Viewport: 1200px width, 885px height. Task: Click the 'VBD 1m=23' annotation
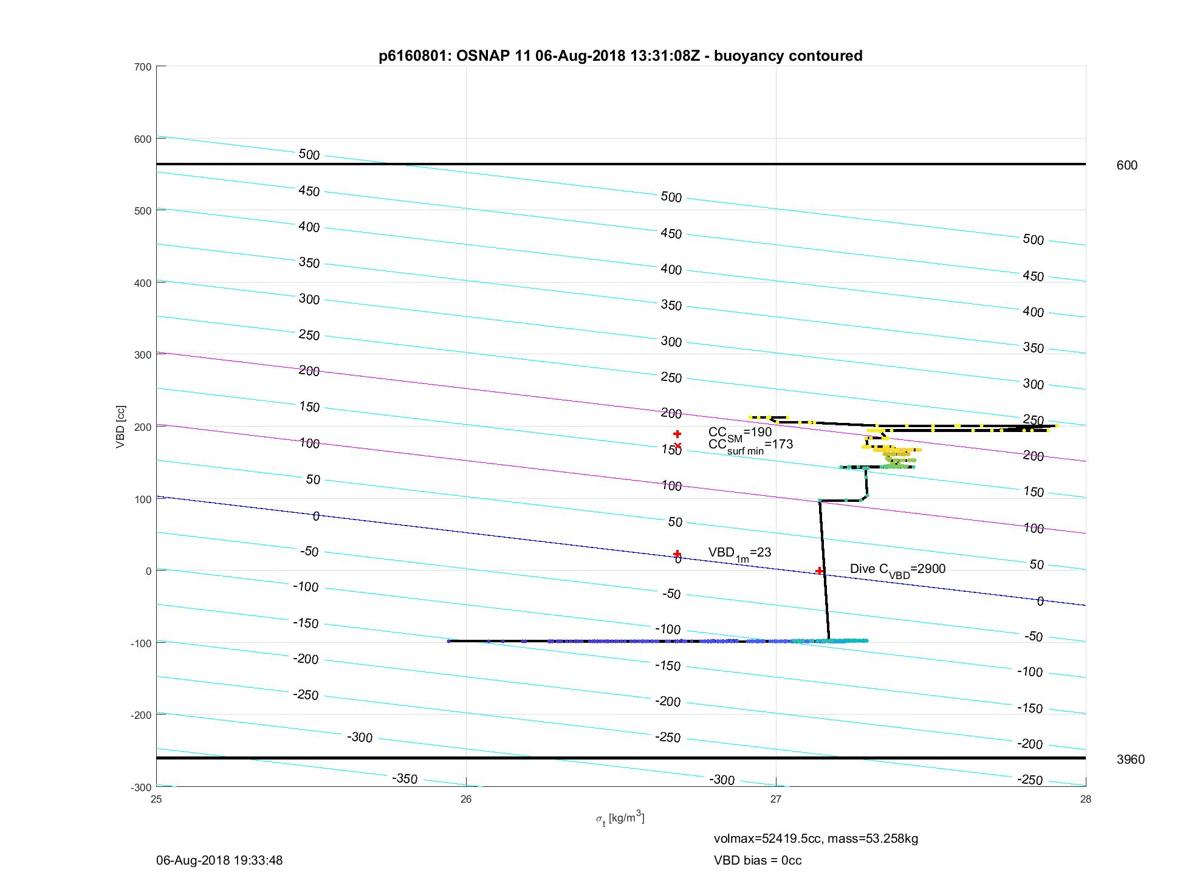[739, 553]
